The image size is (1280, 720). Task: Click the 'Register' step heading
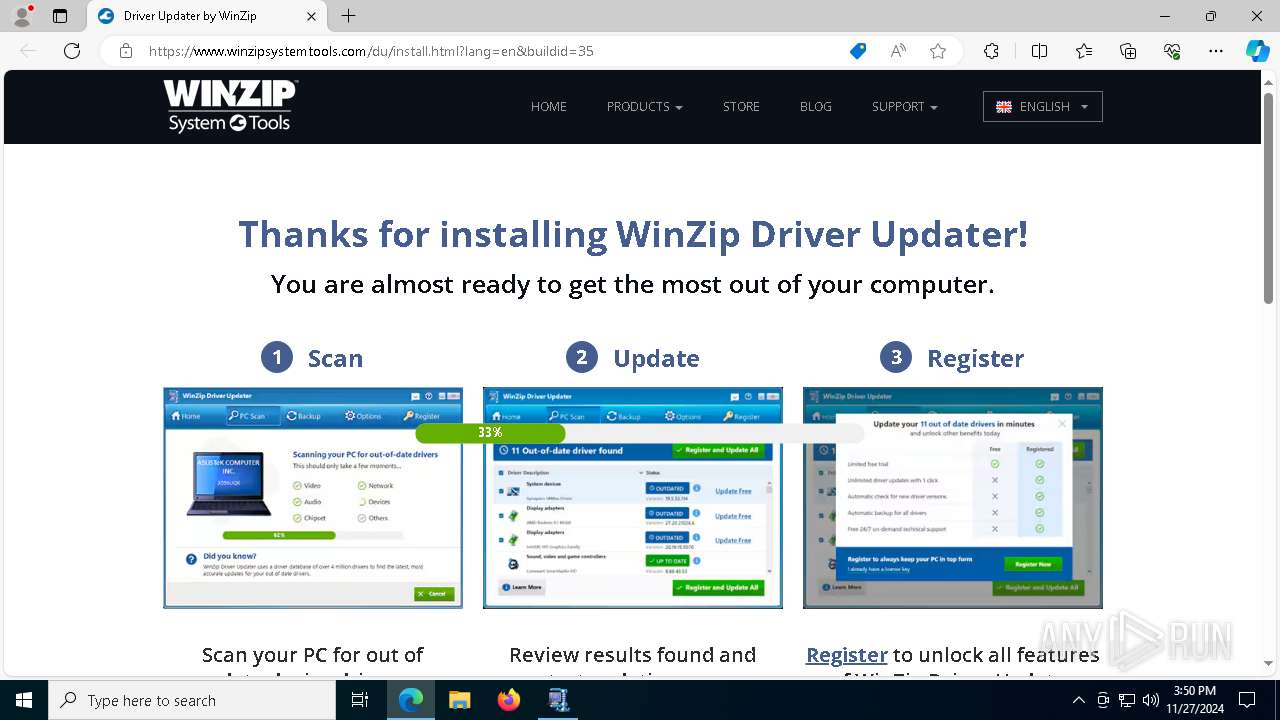point(976,358)
